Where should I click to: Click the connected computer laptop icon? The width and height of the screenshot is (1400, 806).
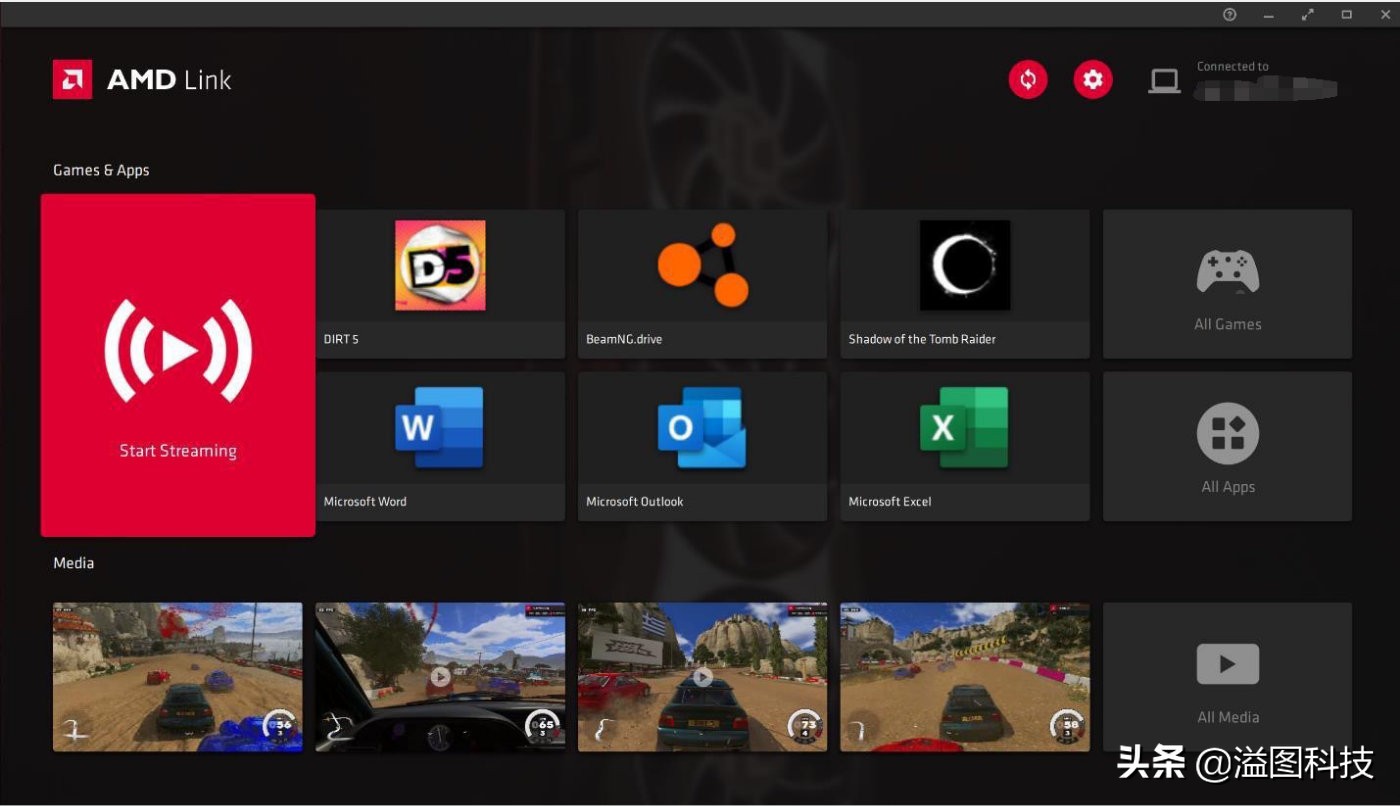click(1164, 81)
